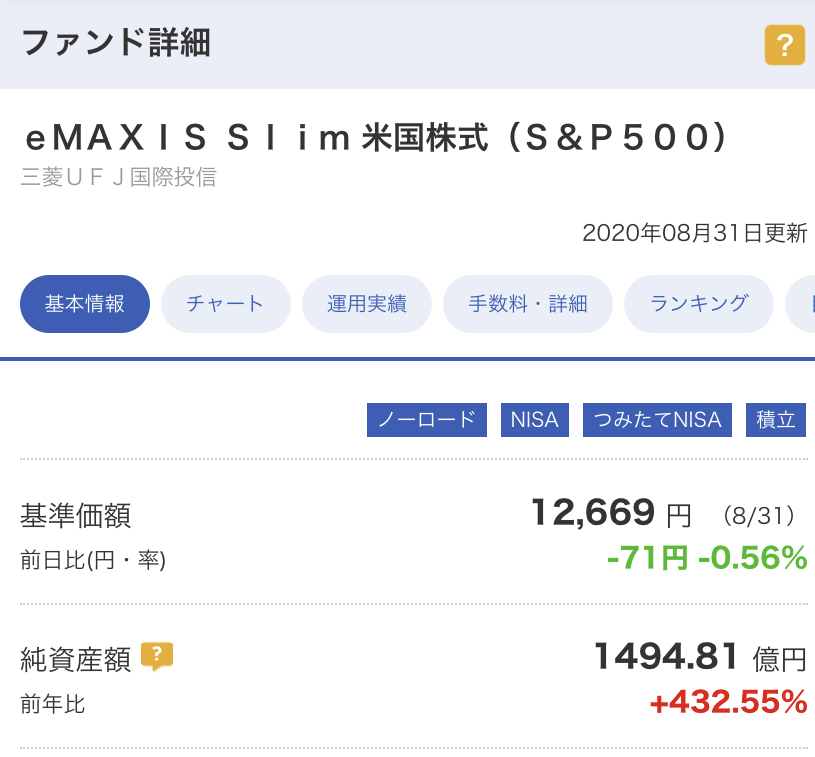Screen dimensions: 815x757
Task: Show the ランキング tab
Action: click(x=699, y=304)
